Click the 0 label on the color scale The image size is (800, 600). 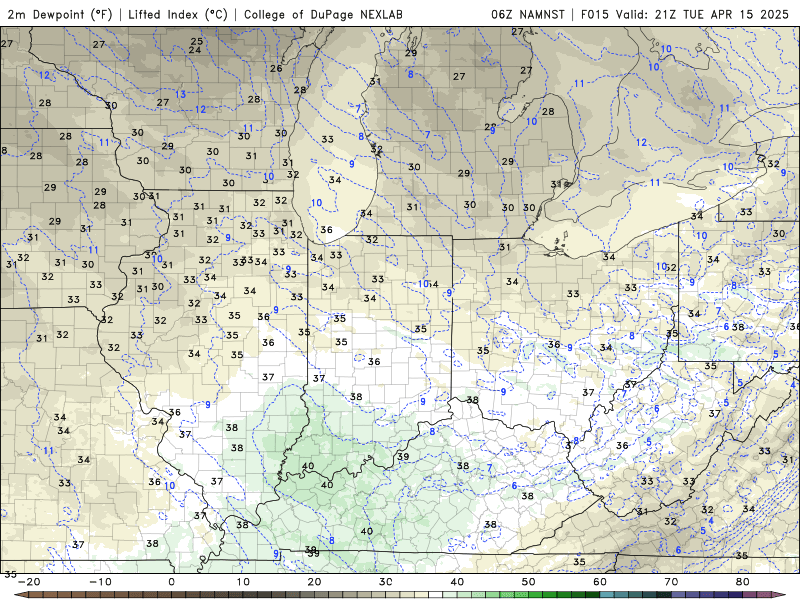coord(171,582)
